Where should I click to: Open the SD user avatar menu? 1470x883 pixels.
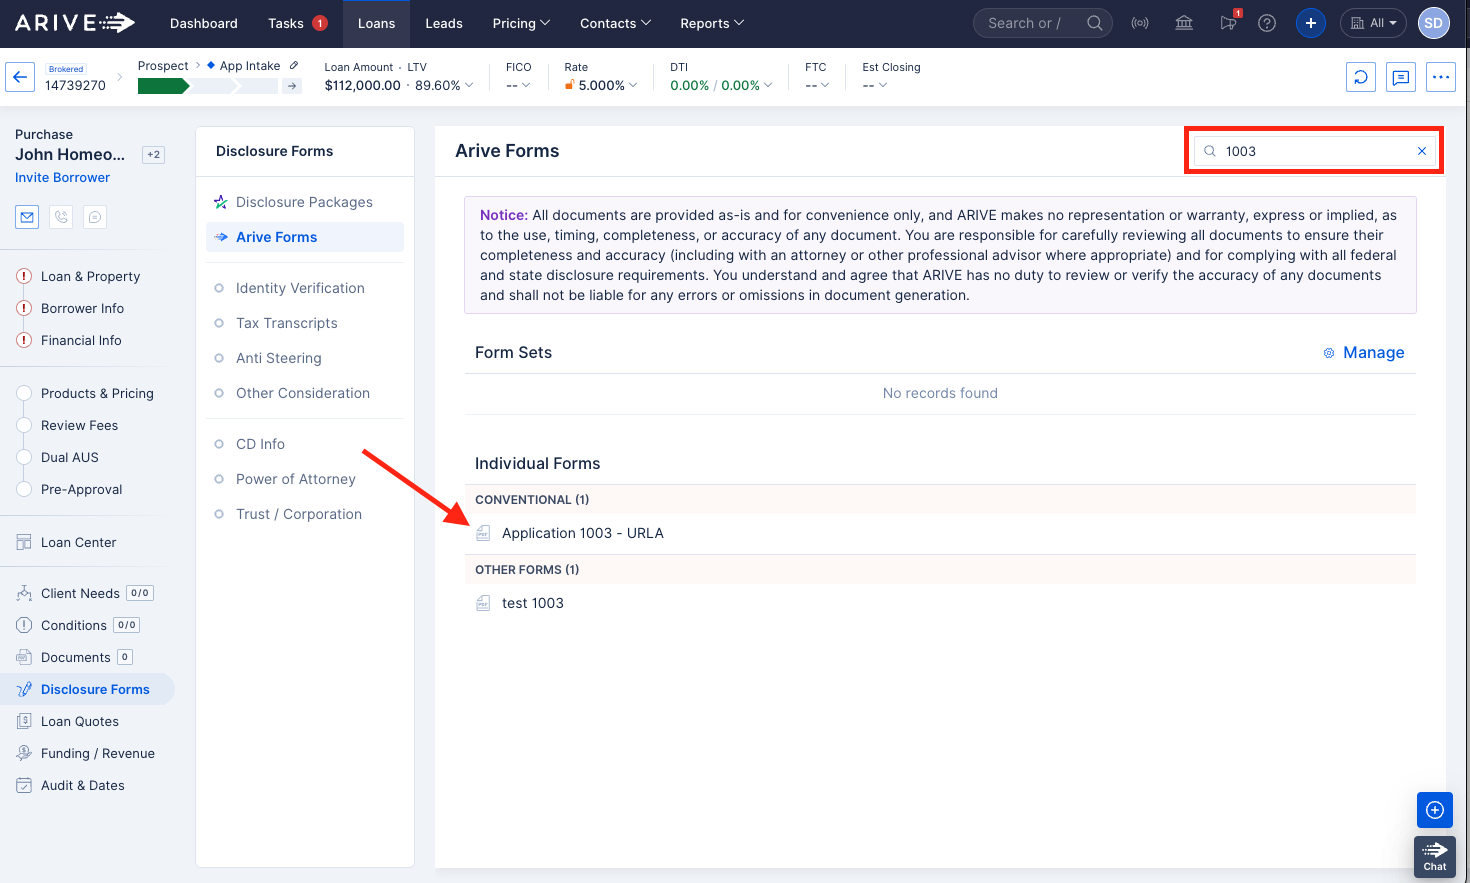pos(1434,23)
